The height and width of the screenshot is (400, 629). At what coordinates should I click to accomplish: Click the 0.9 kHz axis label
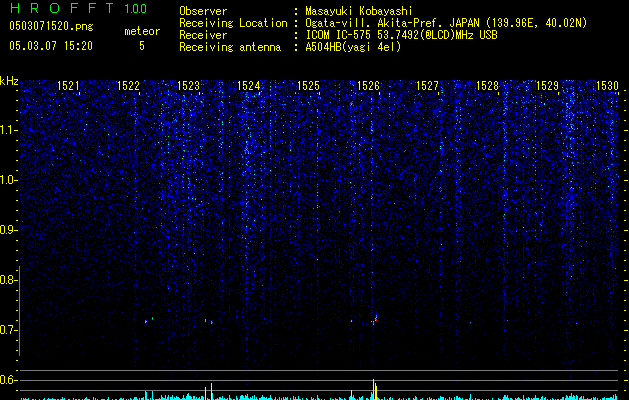[9, 230]
